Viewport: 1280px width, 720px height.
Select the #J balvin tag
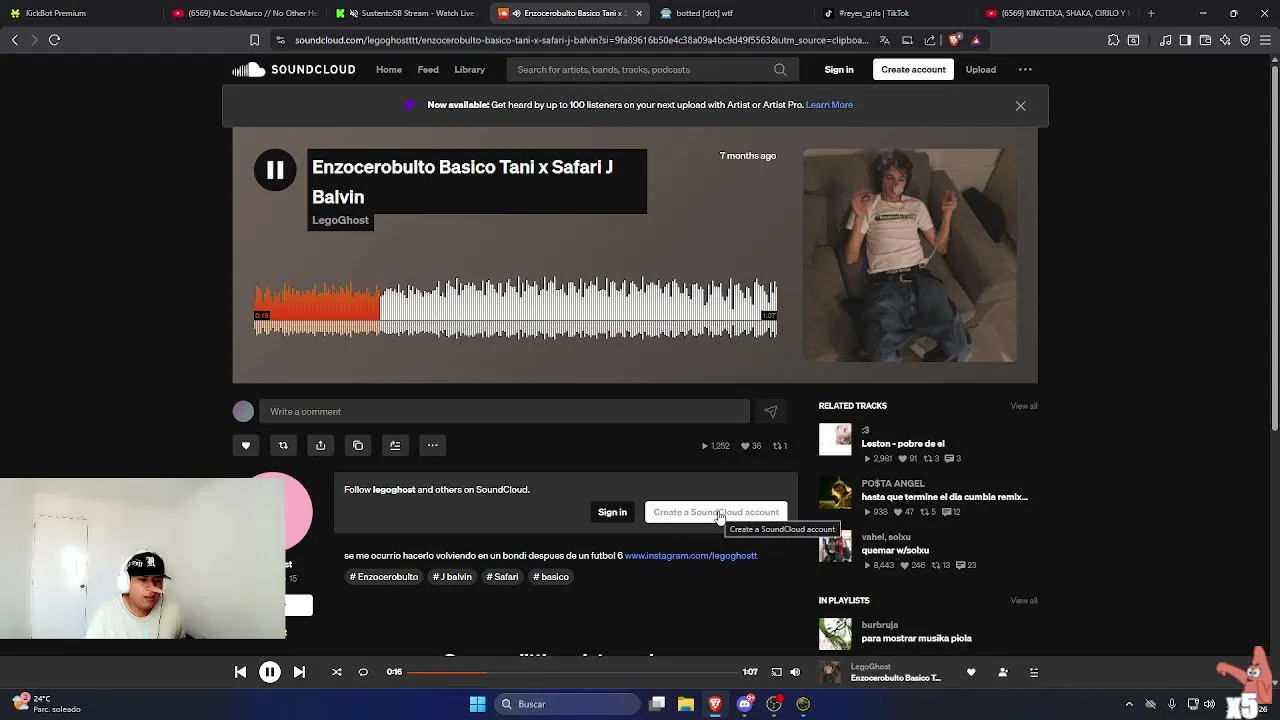point(452,577)
